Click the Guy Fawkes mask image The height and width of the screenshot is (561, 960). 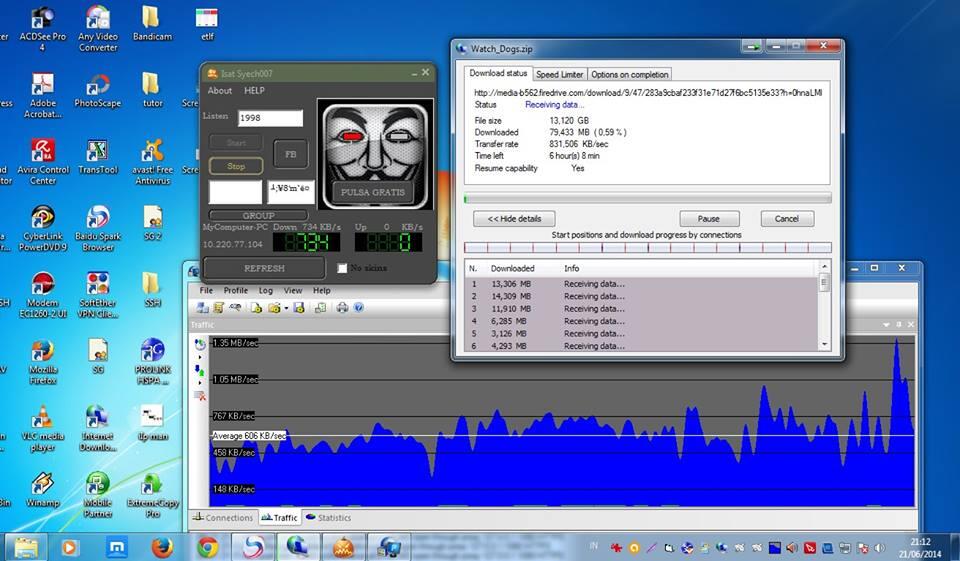tap(375, 155)
